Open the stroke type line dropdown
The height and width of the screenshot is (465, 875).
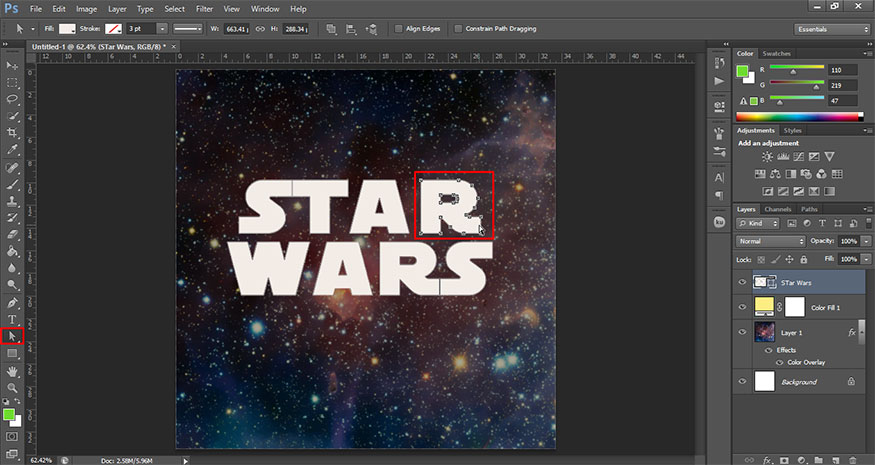pos(188,29)
